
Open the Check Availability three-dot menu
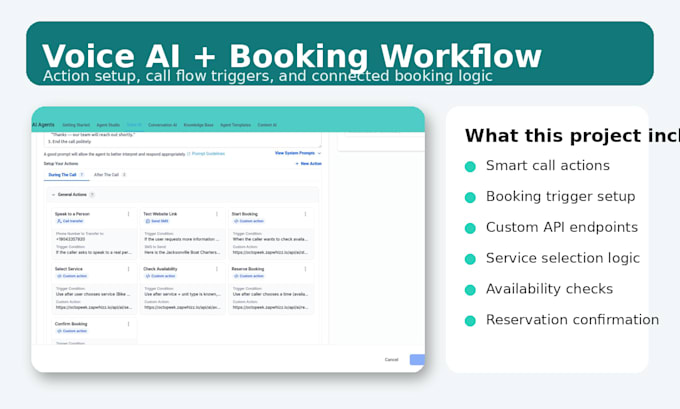tap(217, 269)
